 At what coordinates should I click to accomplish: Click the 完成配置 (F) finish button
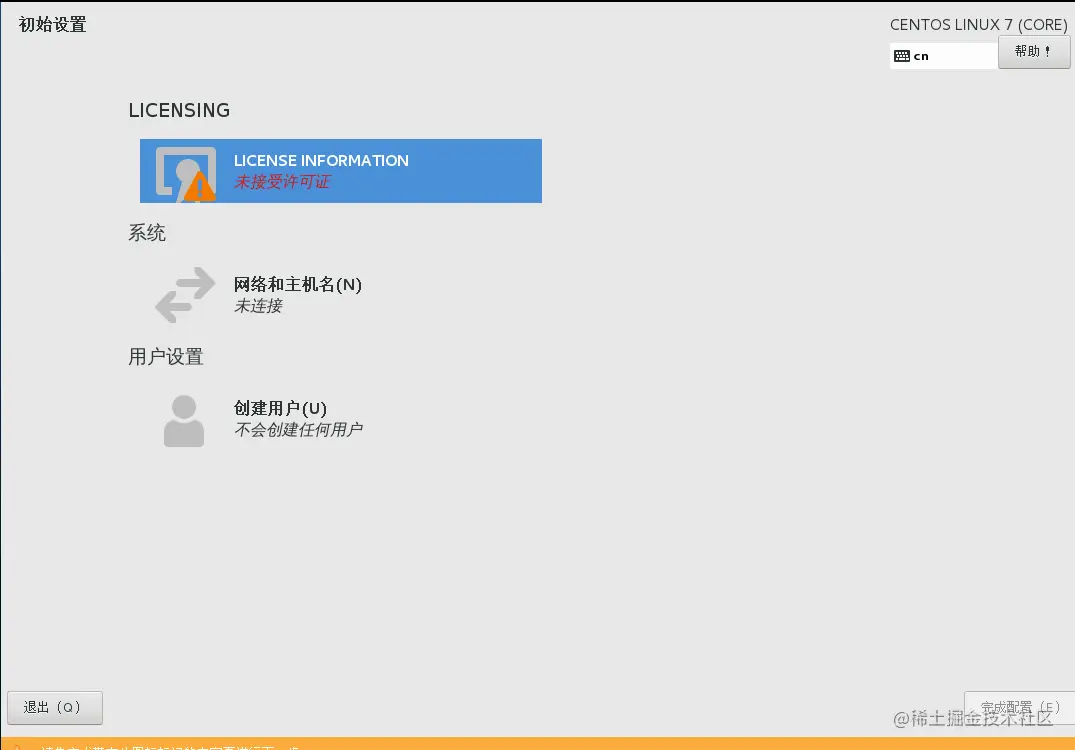[x=1019, y=707]
